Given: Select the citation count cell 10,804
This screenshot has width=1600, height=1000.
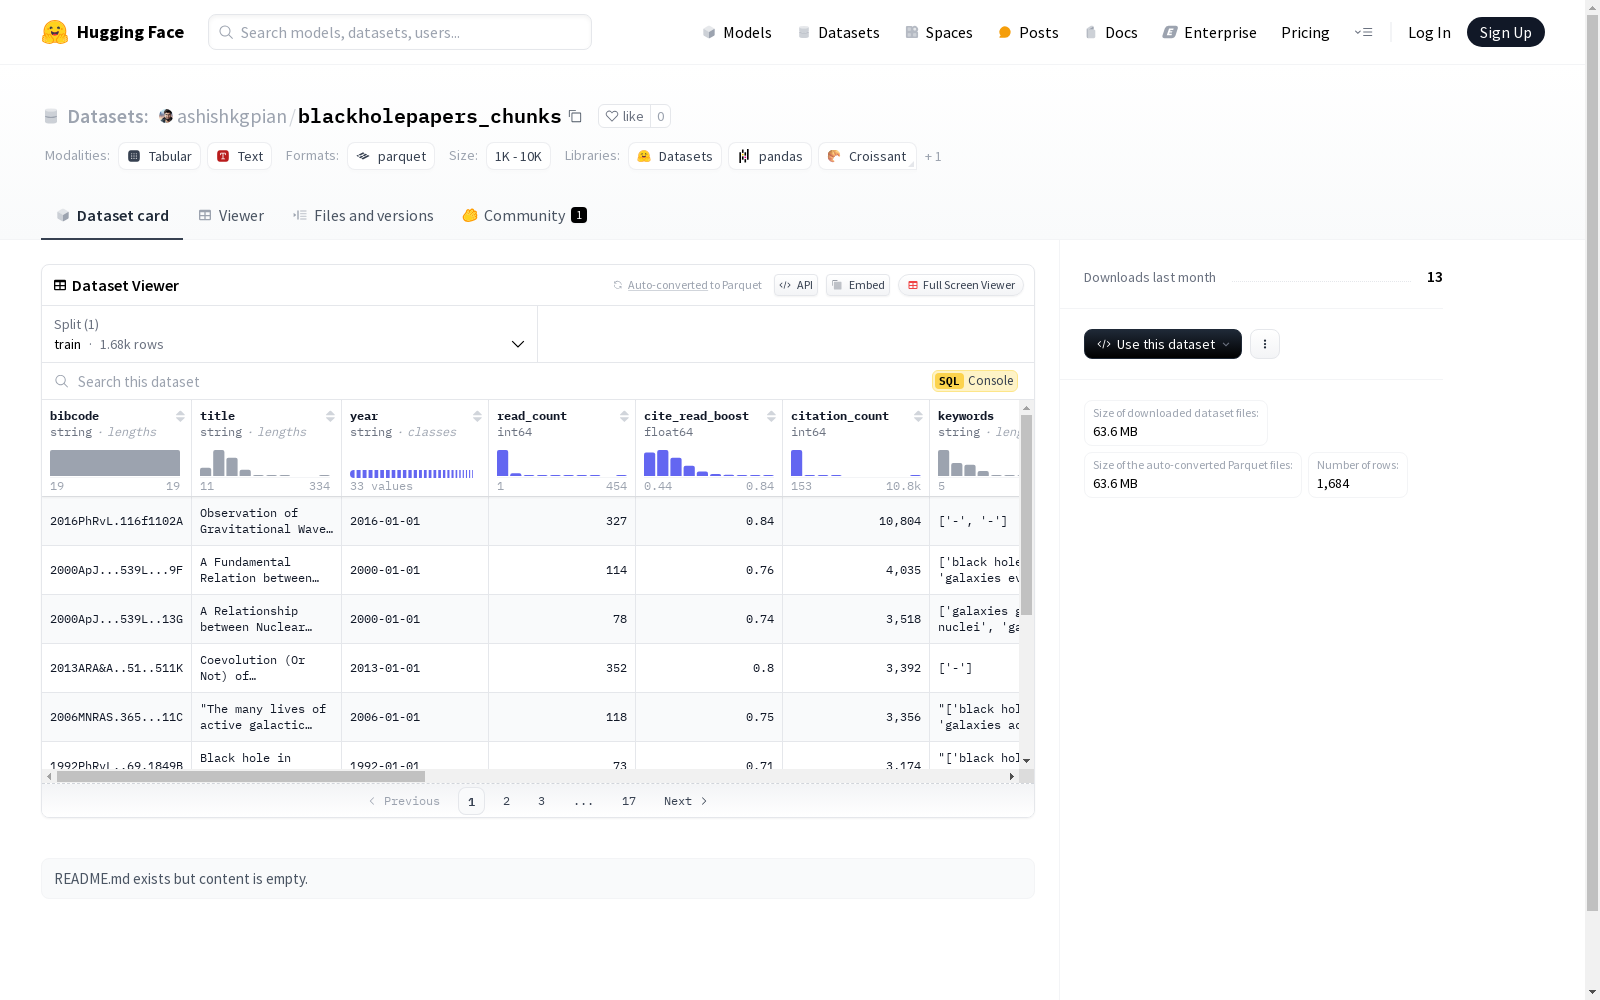Looking at the screenshot, I should pos(856,521).
